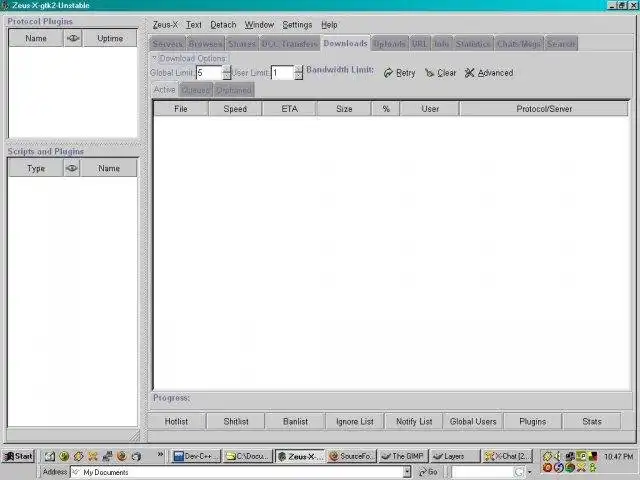This screenshot has width=640, height=480.
Task: Click the Clear downloads button
Action: pyautogui.click(x=440, y=73)
